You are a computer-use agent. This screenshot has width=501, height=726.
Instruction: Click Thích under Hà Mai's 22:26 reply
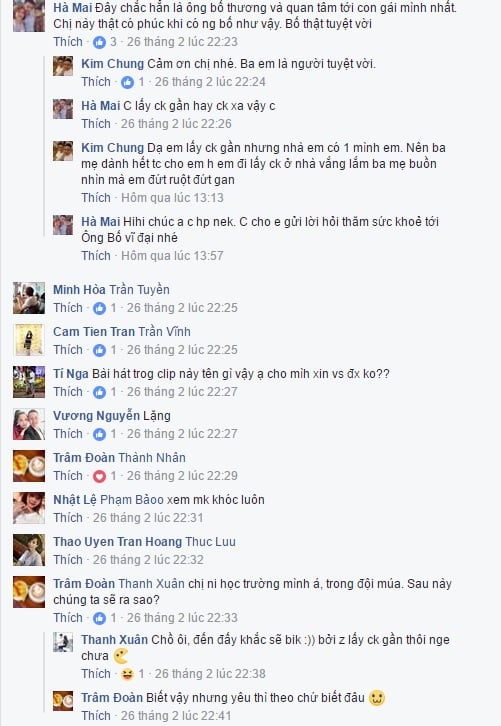click(96, 124)
